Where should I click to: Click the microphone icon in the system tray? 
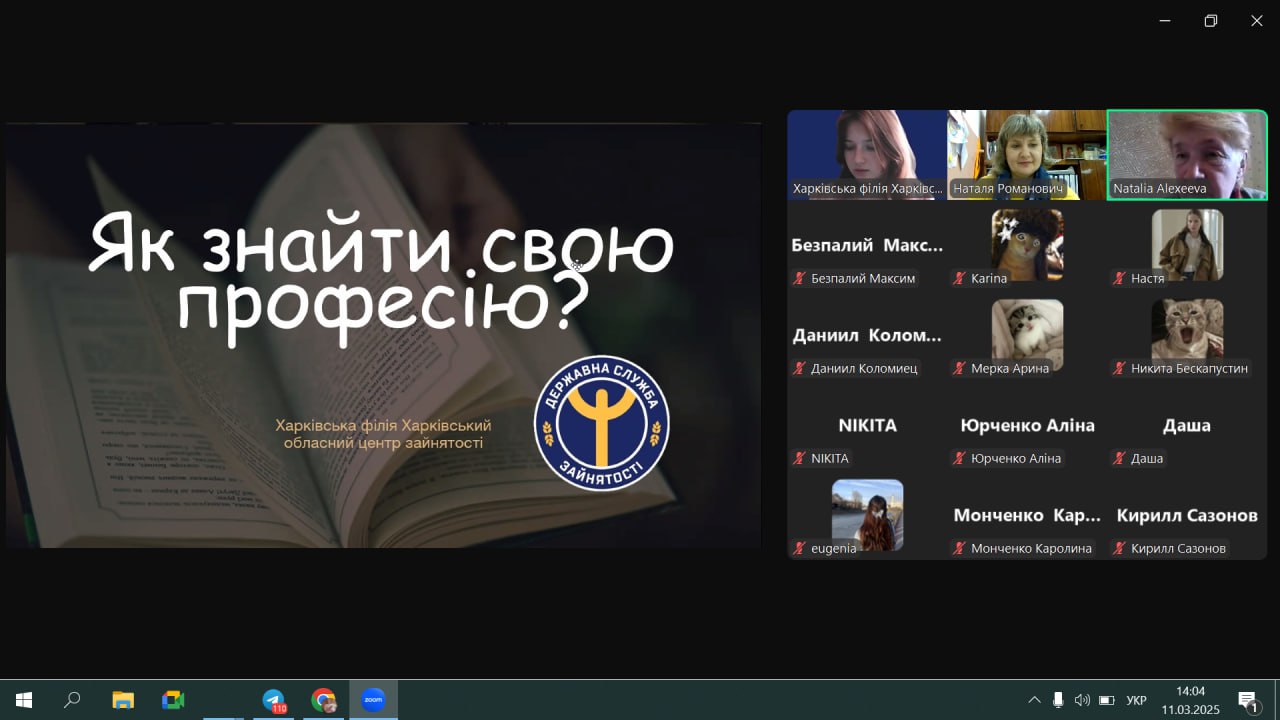[x=1058, y=700]
